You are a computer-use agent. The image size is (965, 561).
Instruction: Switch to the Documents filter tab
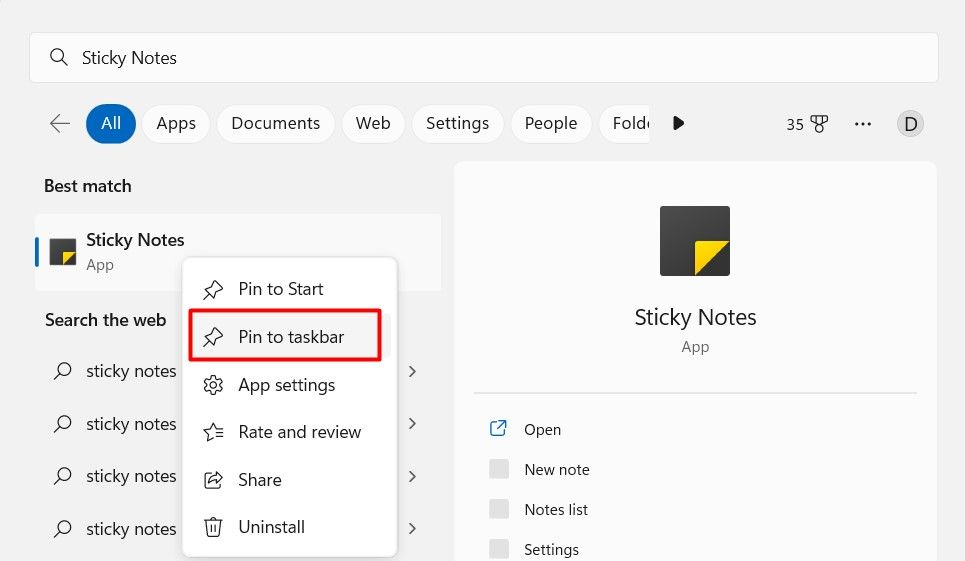(276, 124)
